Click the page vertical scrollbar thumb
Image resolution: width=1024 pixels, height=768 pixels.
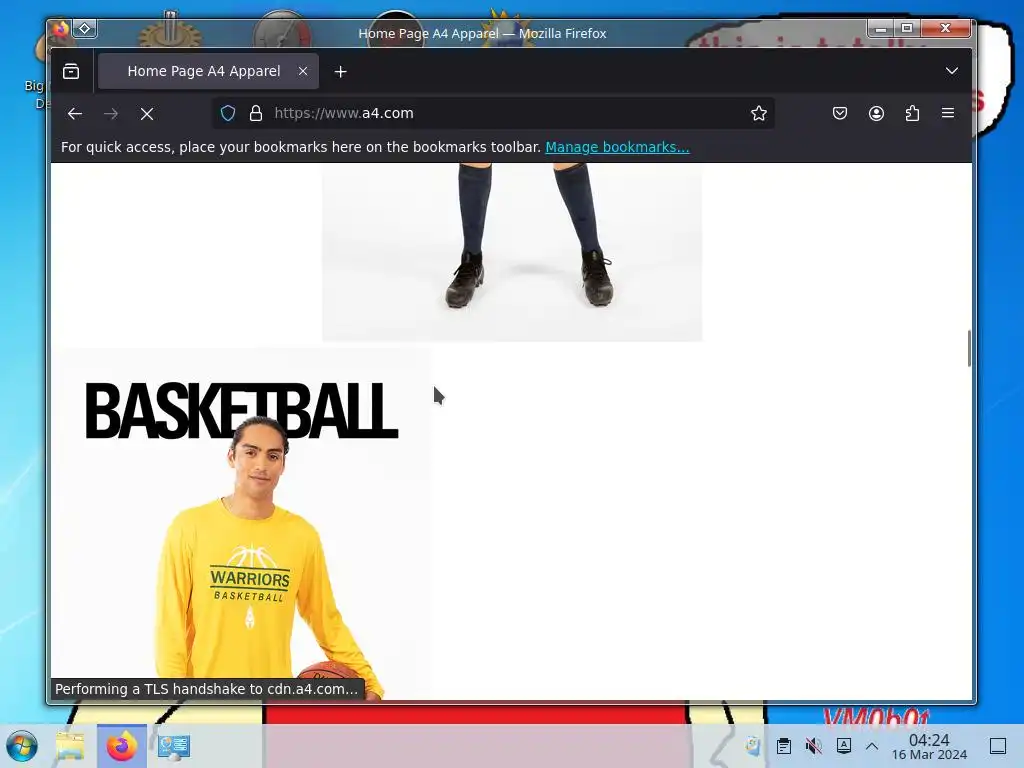coord(969,349)
